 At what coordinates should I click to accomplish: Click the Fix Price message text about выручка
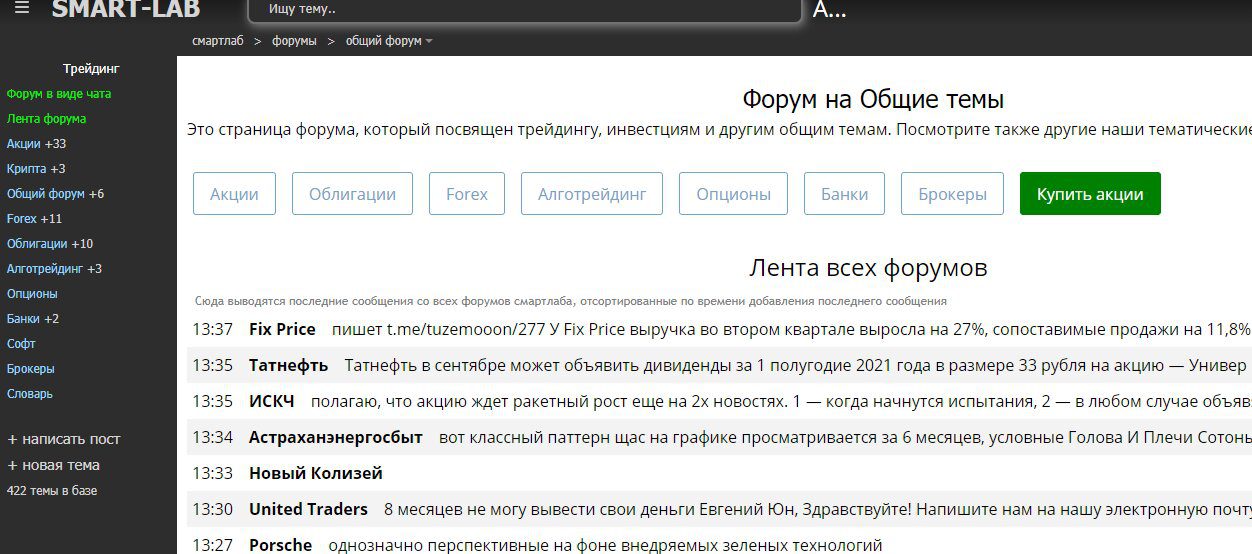coord(791,329)
